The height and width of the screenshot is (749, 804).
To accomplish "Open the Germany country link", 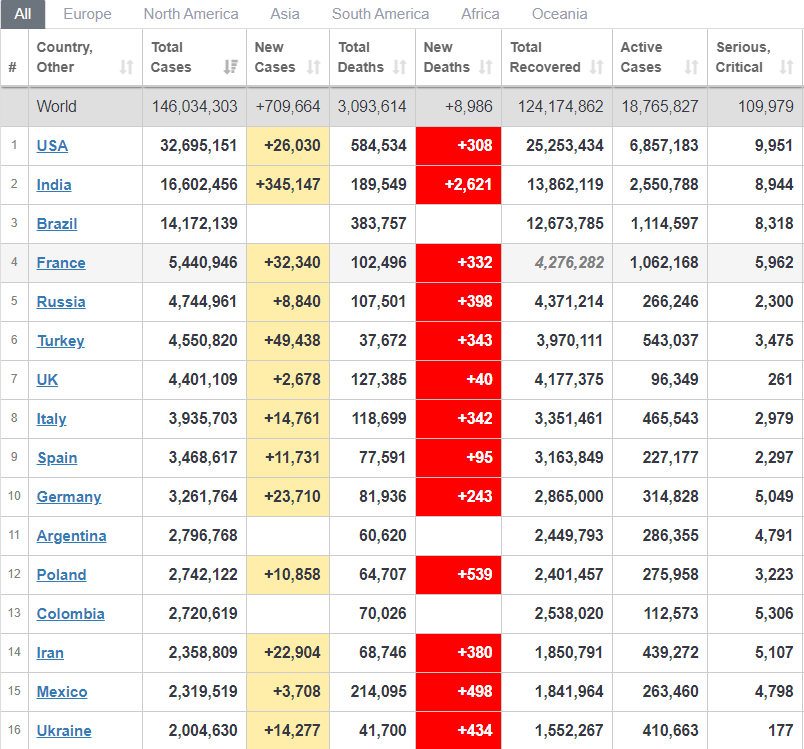I will click(69, 497).
